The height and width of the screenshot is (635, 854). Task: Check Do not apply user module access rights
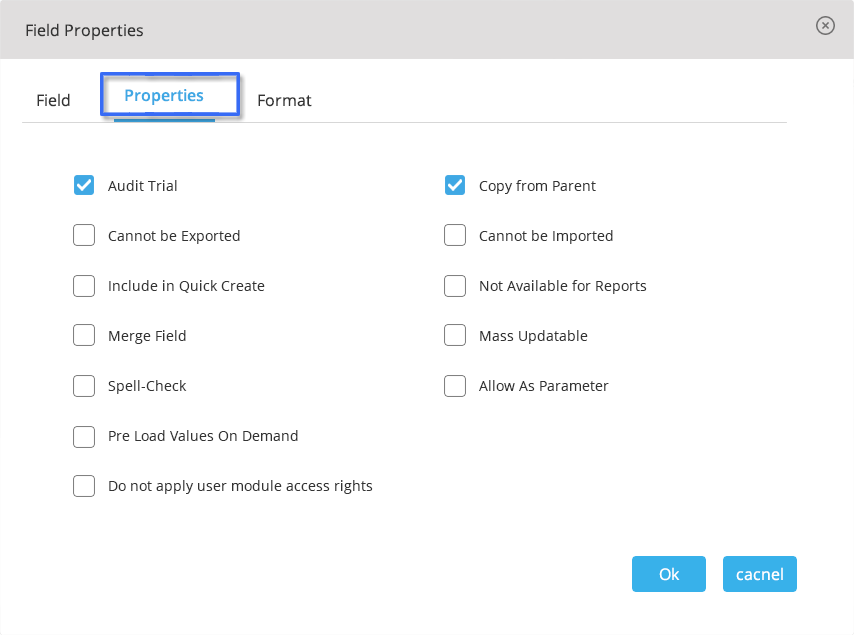click(84, 486)
